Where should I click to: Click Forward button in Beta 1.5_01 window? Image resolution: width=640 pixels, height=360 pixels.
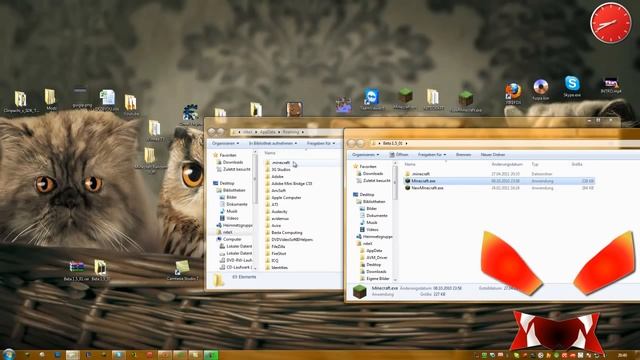pyautogui.click(x=361, y=143)
